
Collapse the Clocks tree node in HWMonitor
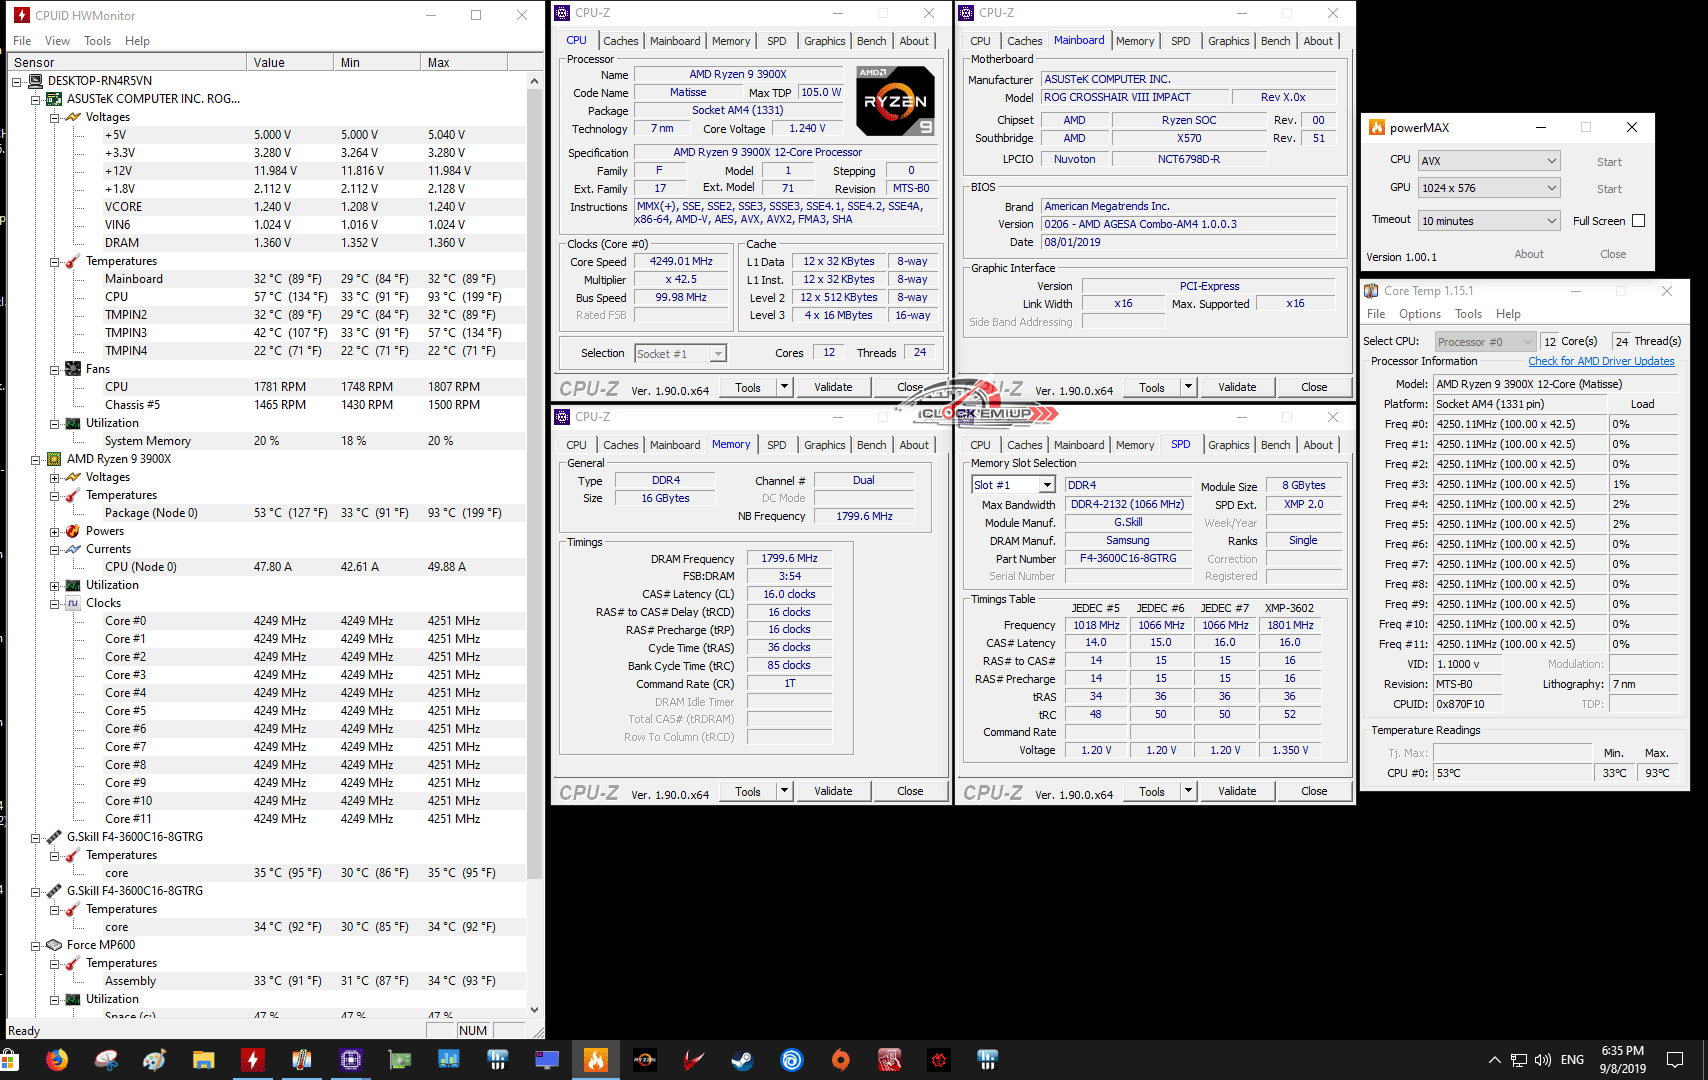pos(55,603)
